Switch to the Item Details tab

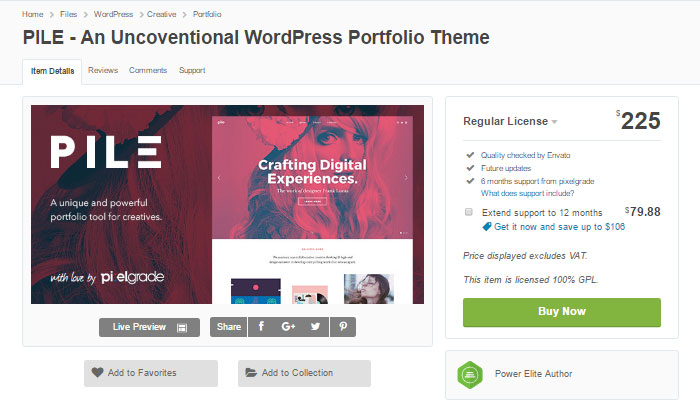[x=52, y=71]
